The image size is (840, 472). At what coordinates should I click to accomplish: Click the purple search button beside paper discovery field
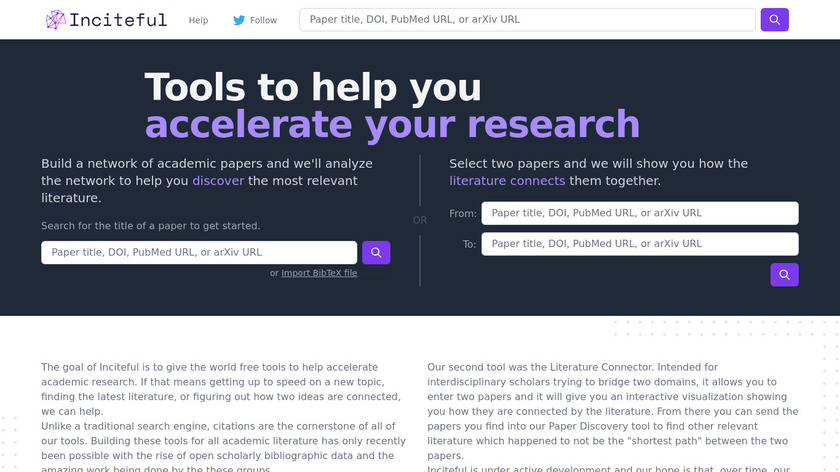pos(376,253)
